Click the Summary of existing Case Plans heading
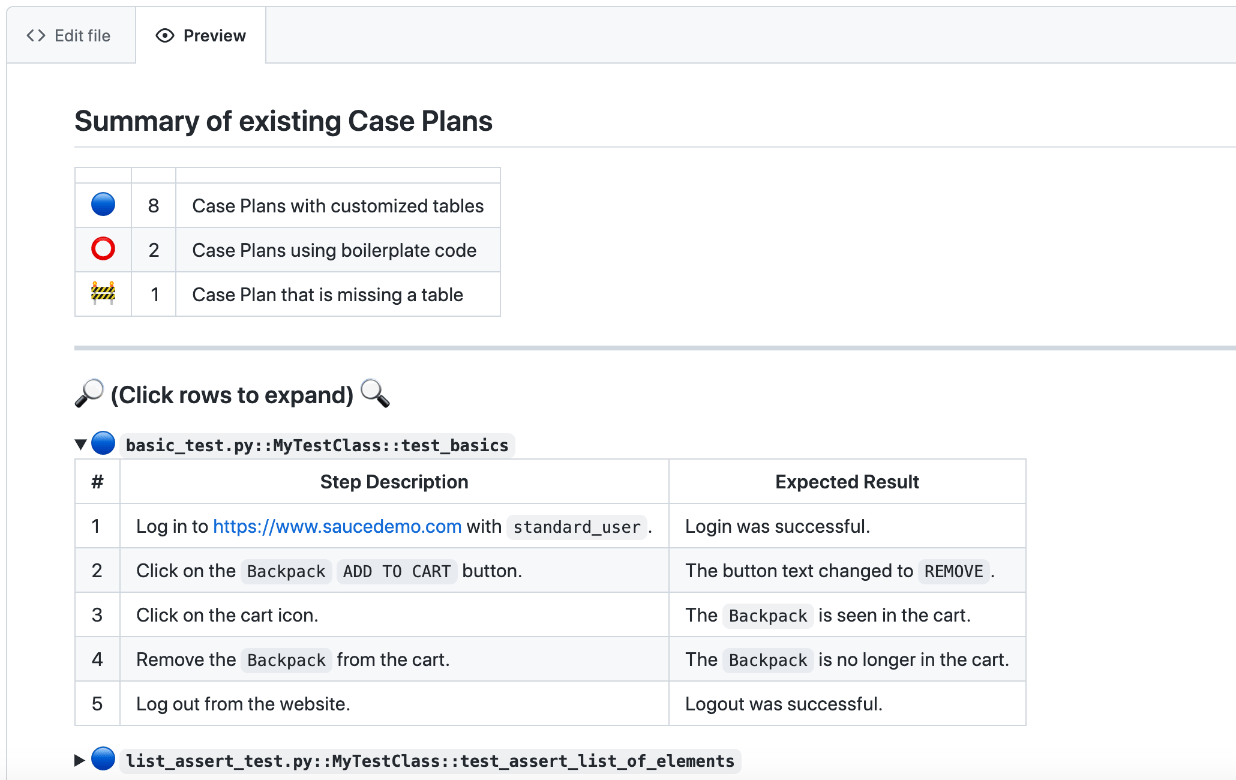The width and height of the screenshot is (1236, 780). tap(283, 120)
